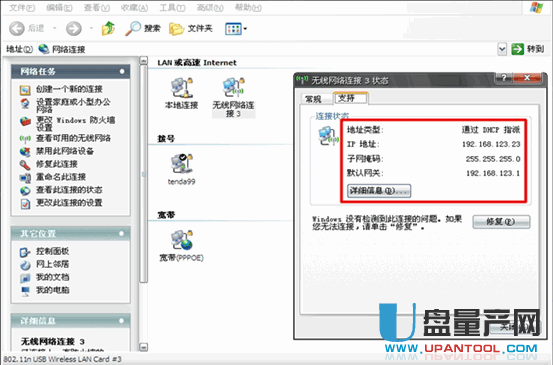Image resolution: width=553 pixels, height=365 pixels.
Task: Click the sidebar vertical scrollbar thumb
Action: click(143, 174)
